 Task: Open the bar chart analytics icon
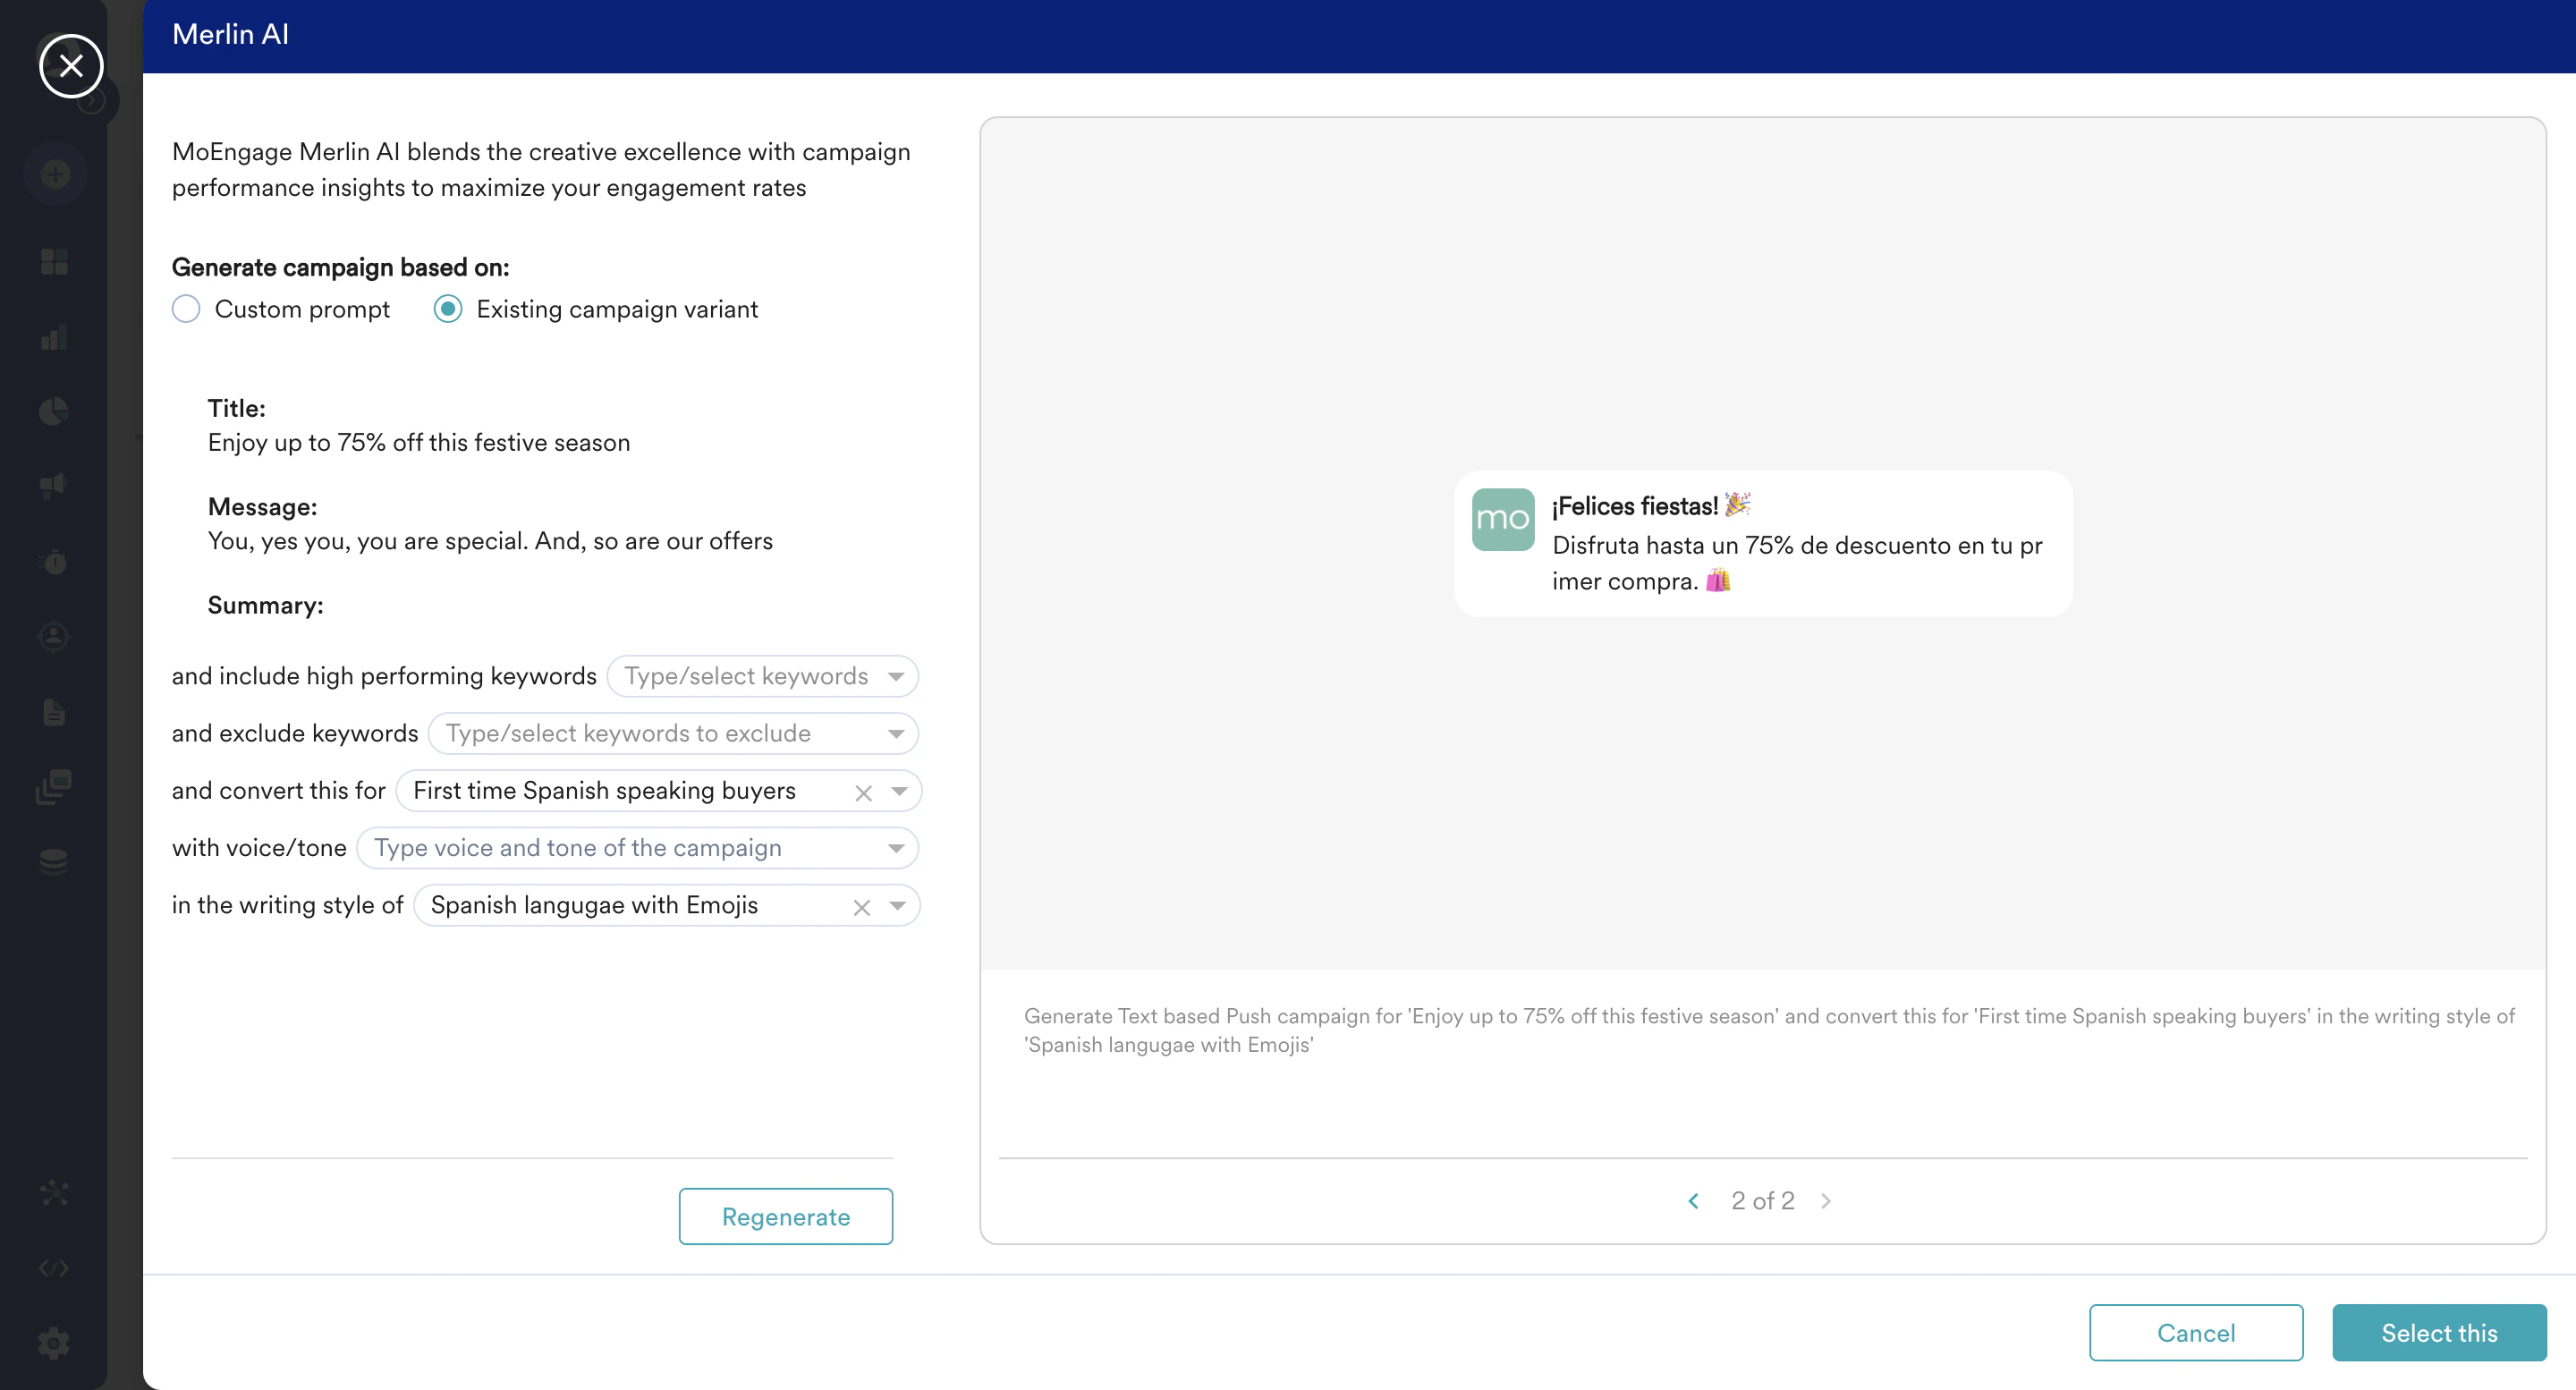54,338
